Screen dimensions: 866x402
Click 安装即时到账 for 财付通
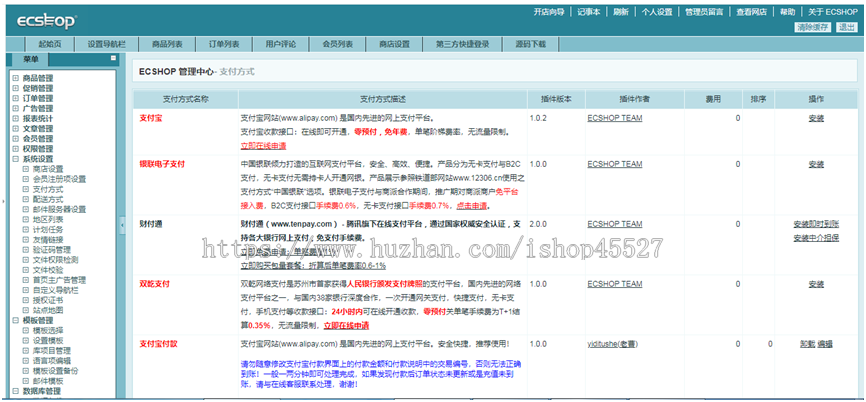tap(816, 224)
